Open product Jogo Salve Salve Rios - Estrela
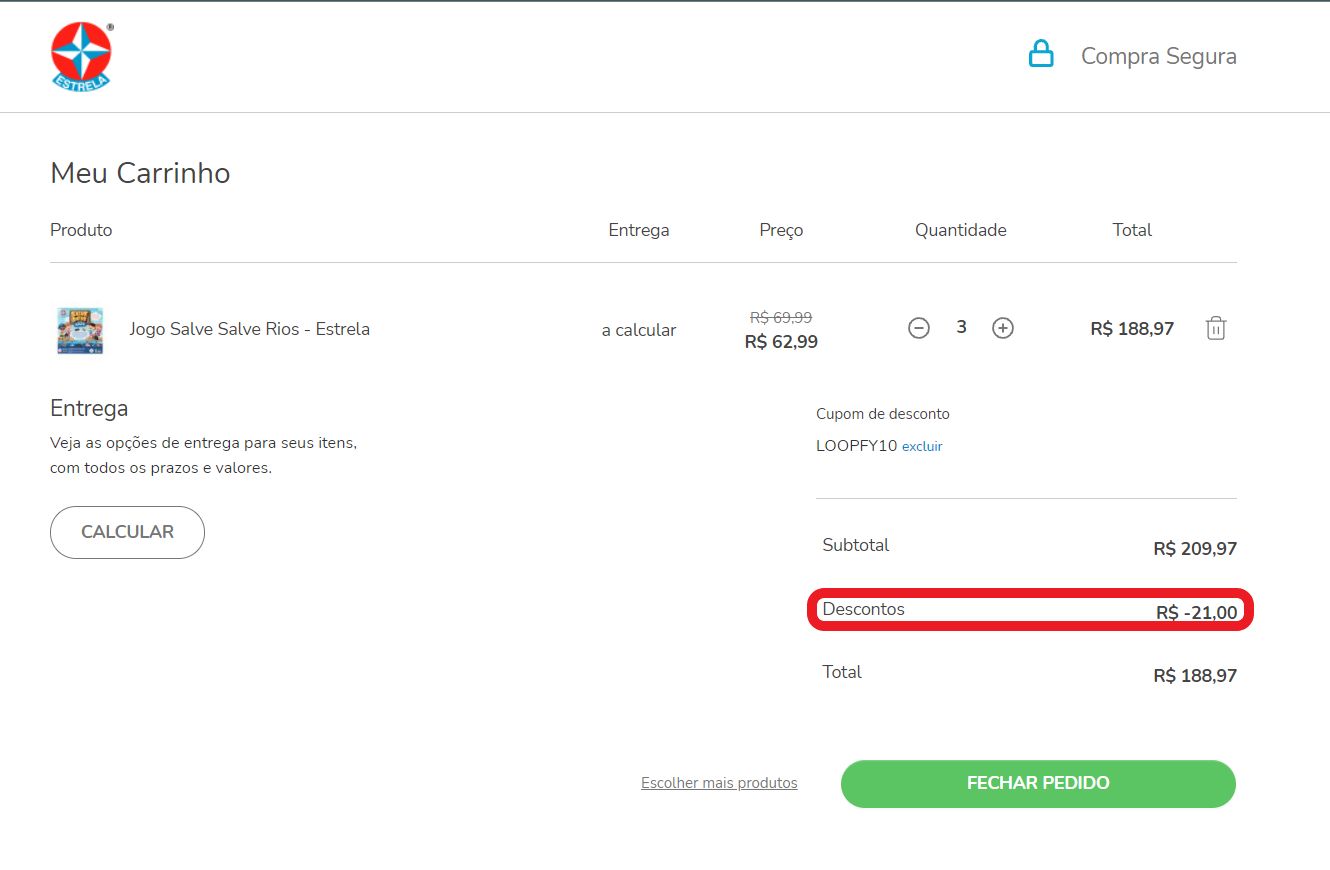The height and width of the screenshot is (870, 1330). click(249, 329)
